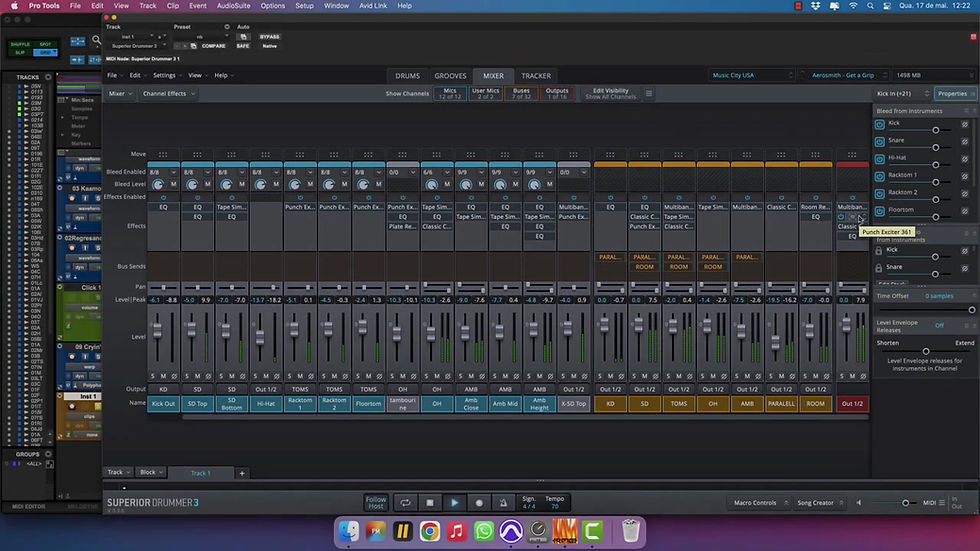Toggle Racktom 2 bleed power icon

(x=879, y=194)
